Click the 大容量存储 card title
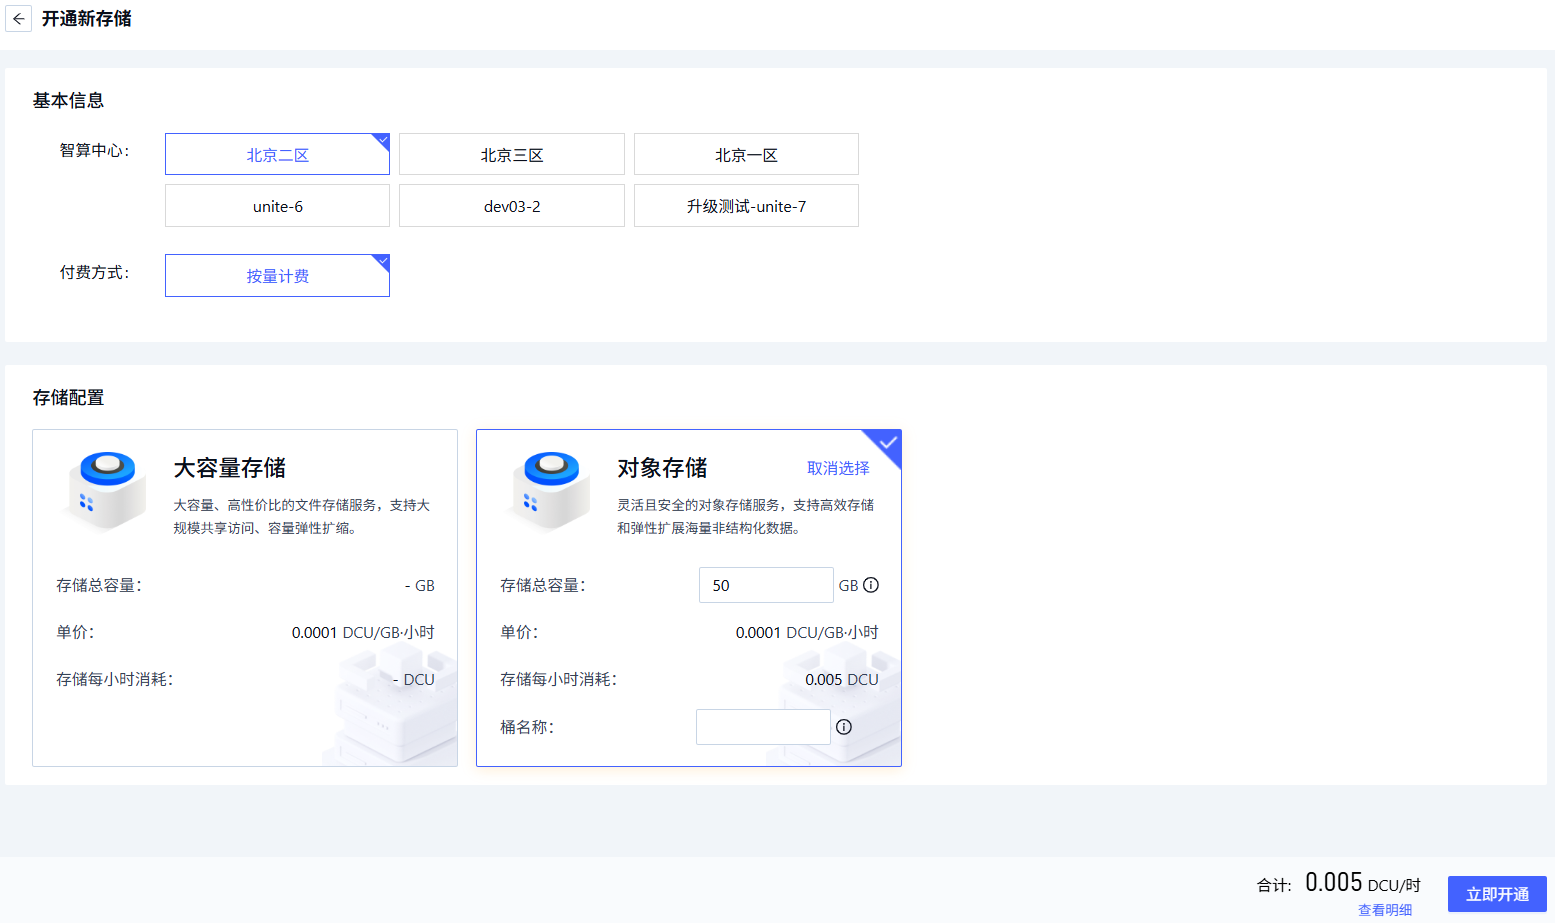Viewport: 1555px width, 923px height. (x=230, y=468)
